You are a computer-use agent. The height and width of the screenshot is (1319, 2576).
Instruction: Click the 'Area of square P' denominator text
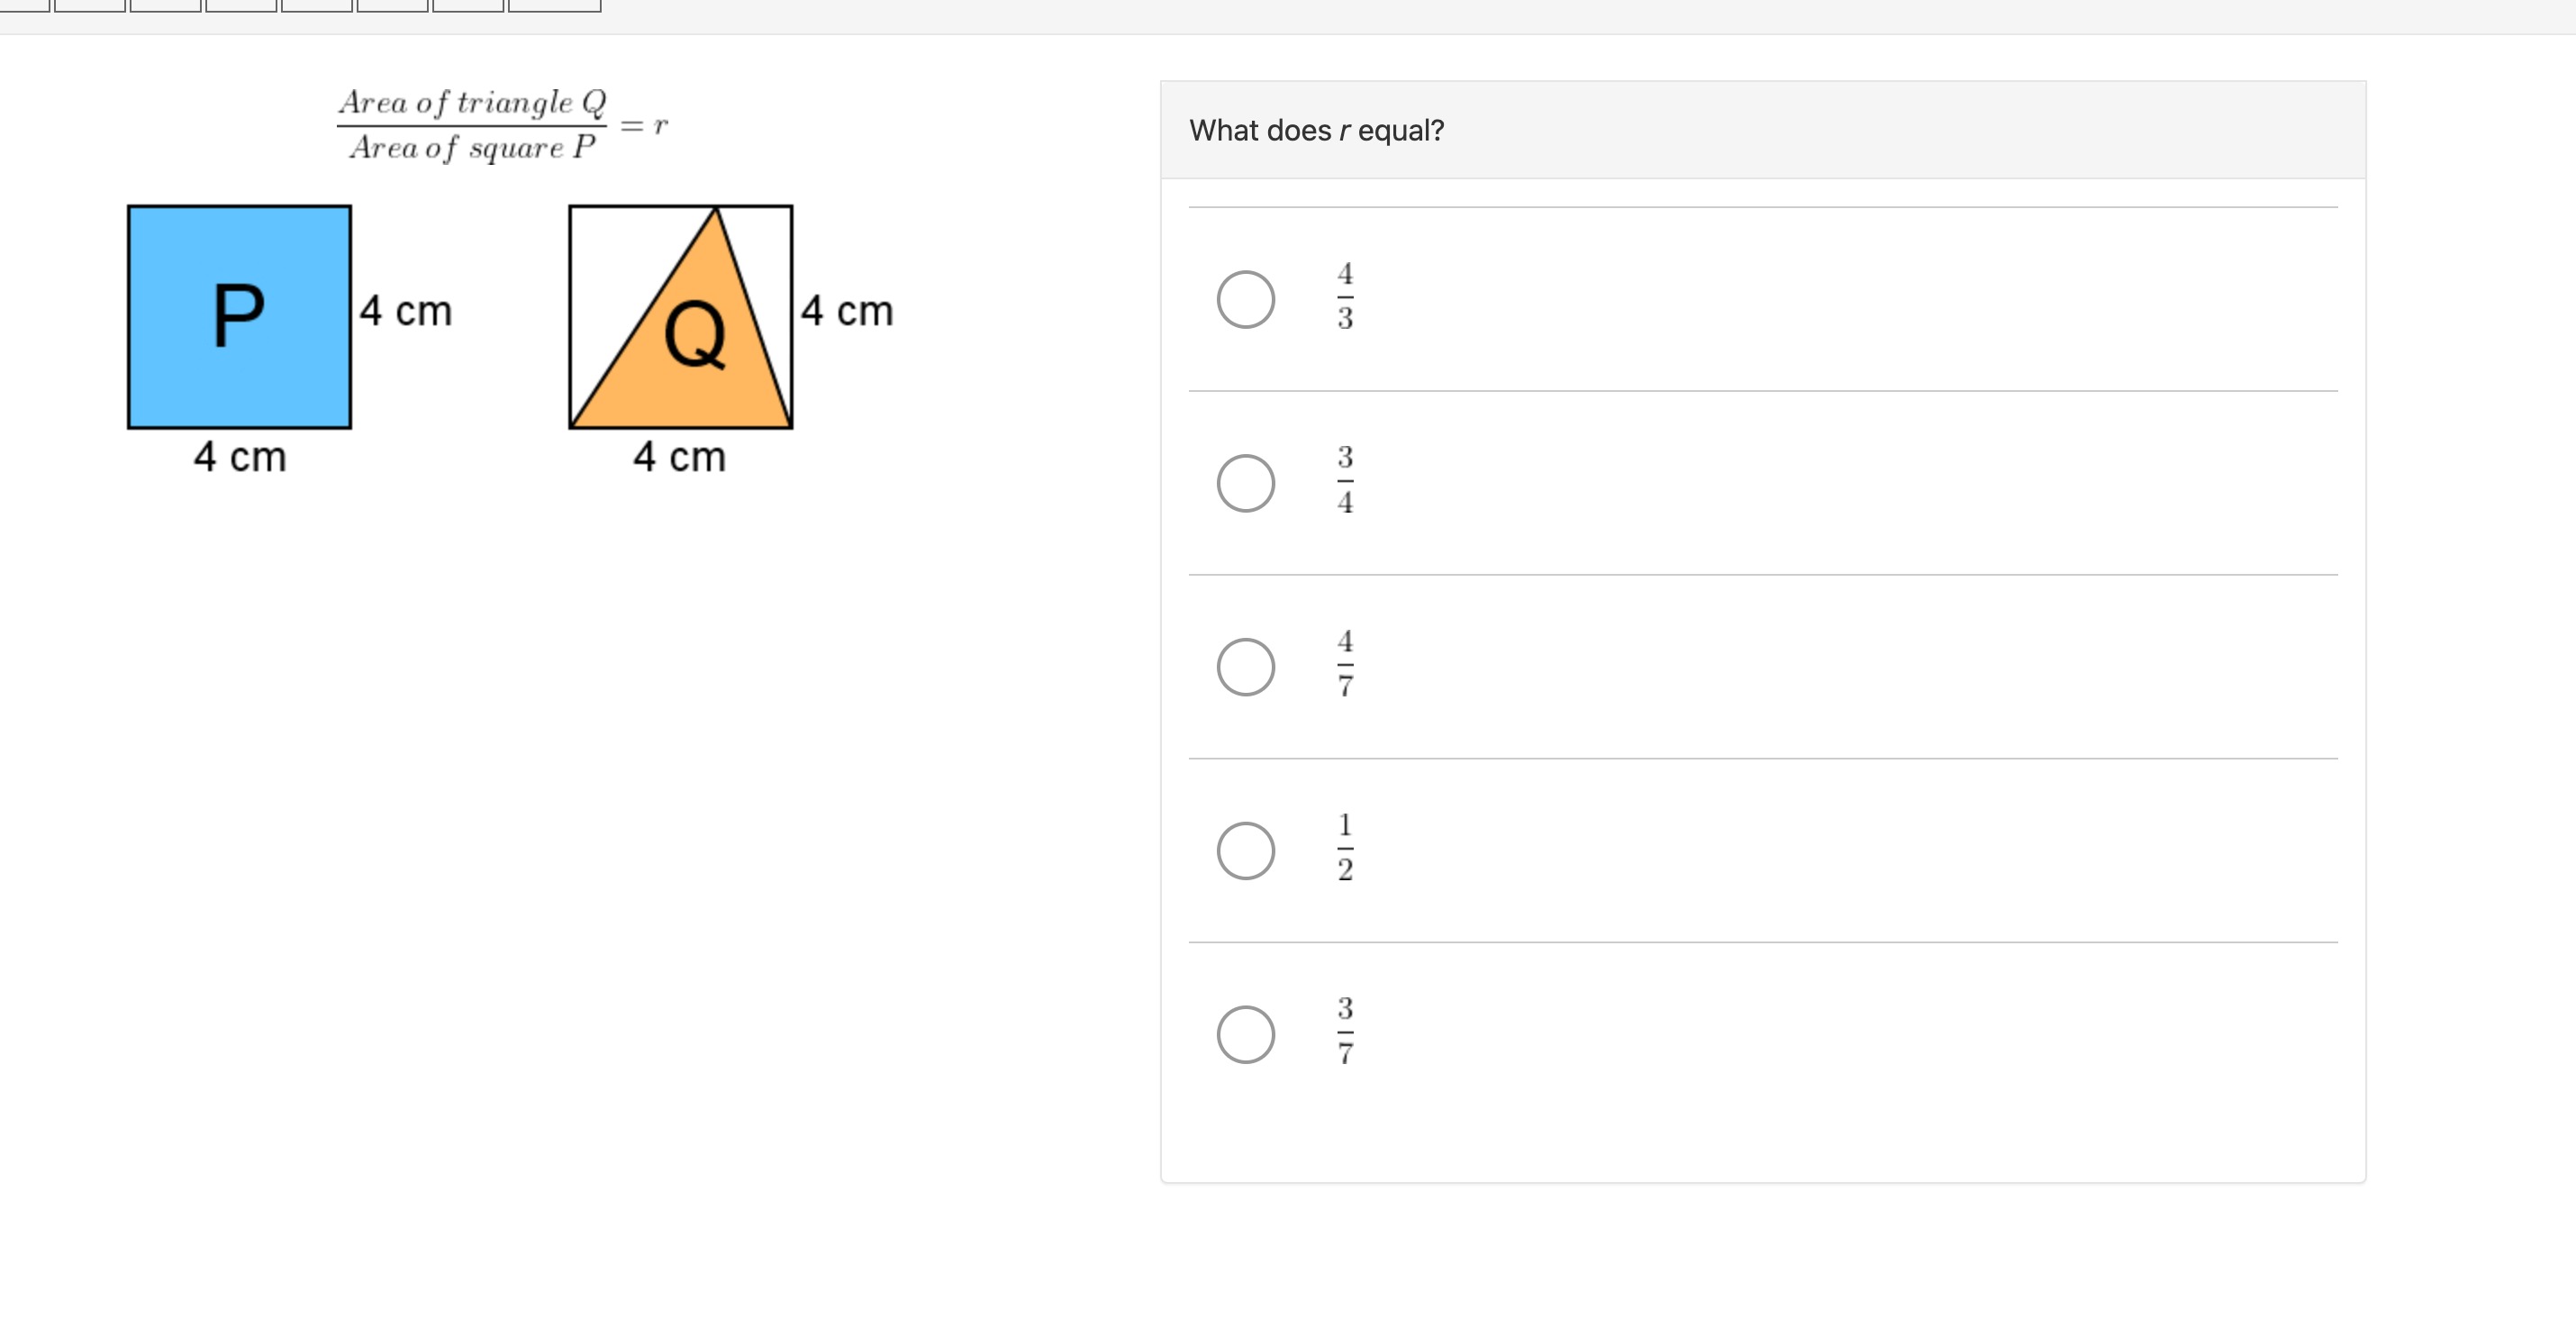pos(472,148)
